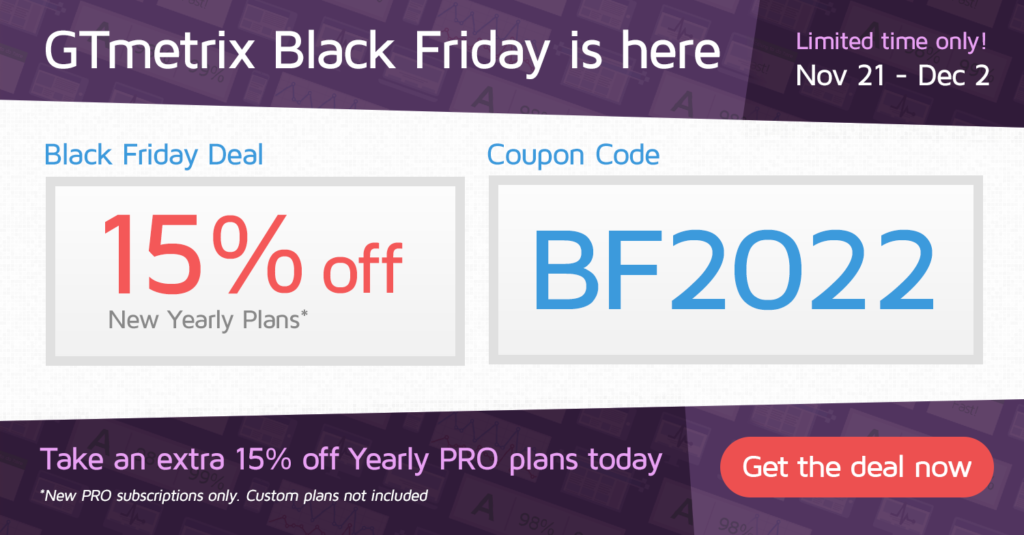Screen dimensions: 1024x535
Task: Click 'Take an extra 15% off' tagline
Action: tap(190, 460)
